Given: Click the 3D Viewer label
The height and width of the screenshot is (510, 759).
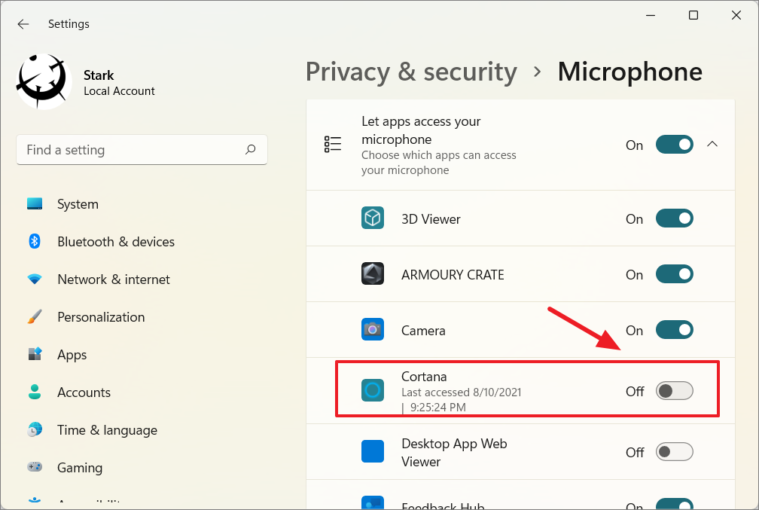Looking at the screenshot, I should (x=430, y=219).
